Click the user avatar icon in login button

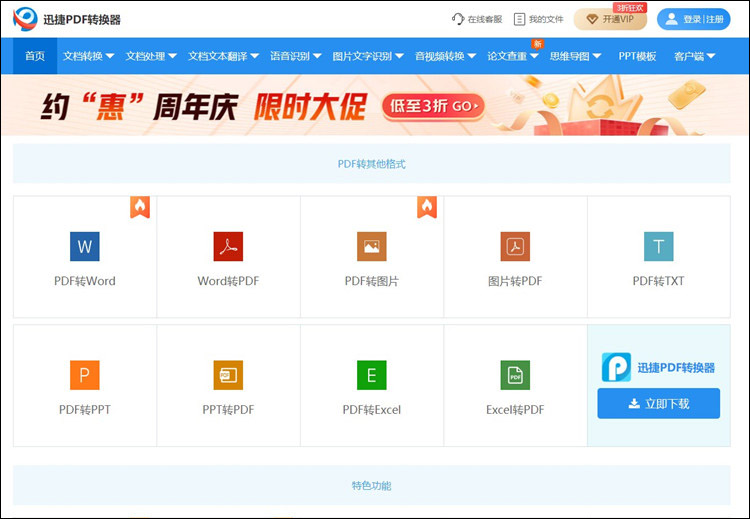672,19
